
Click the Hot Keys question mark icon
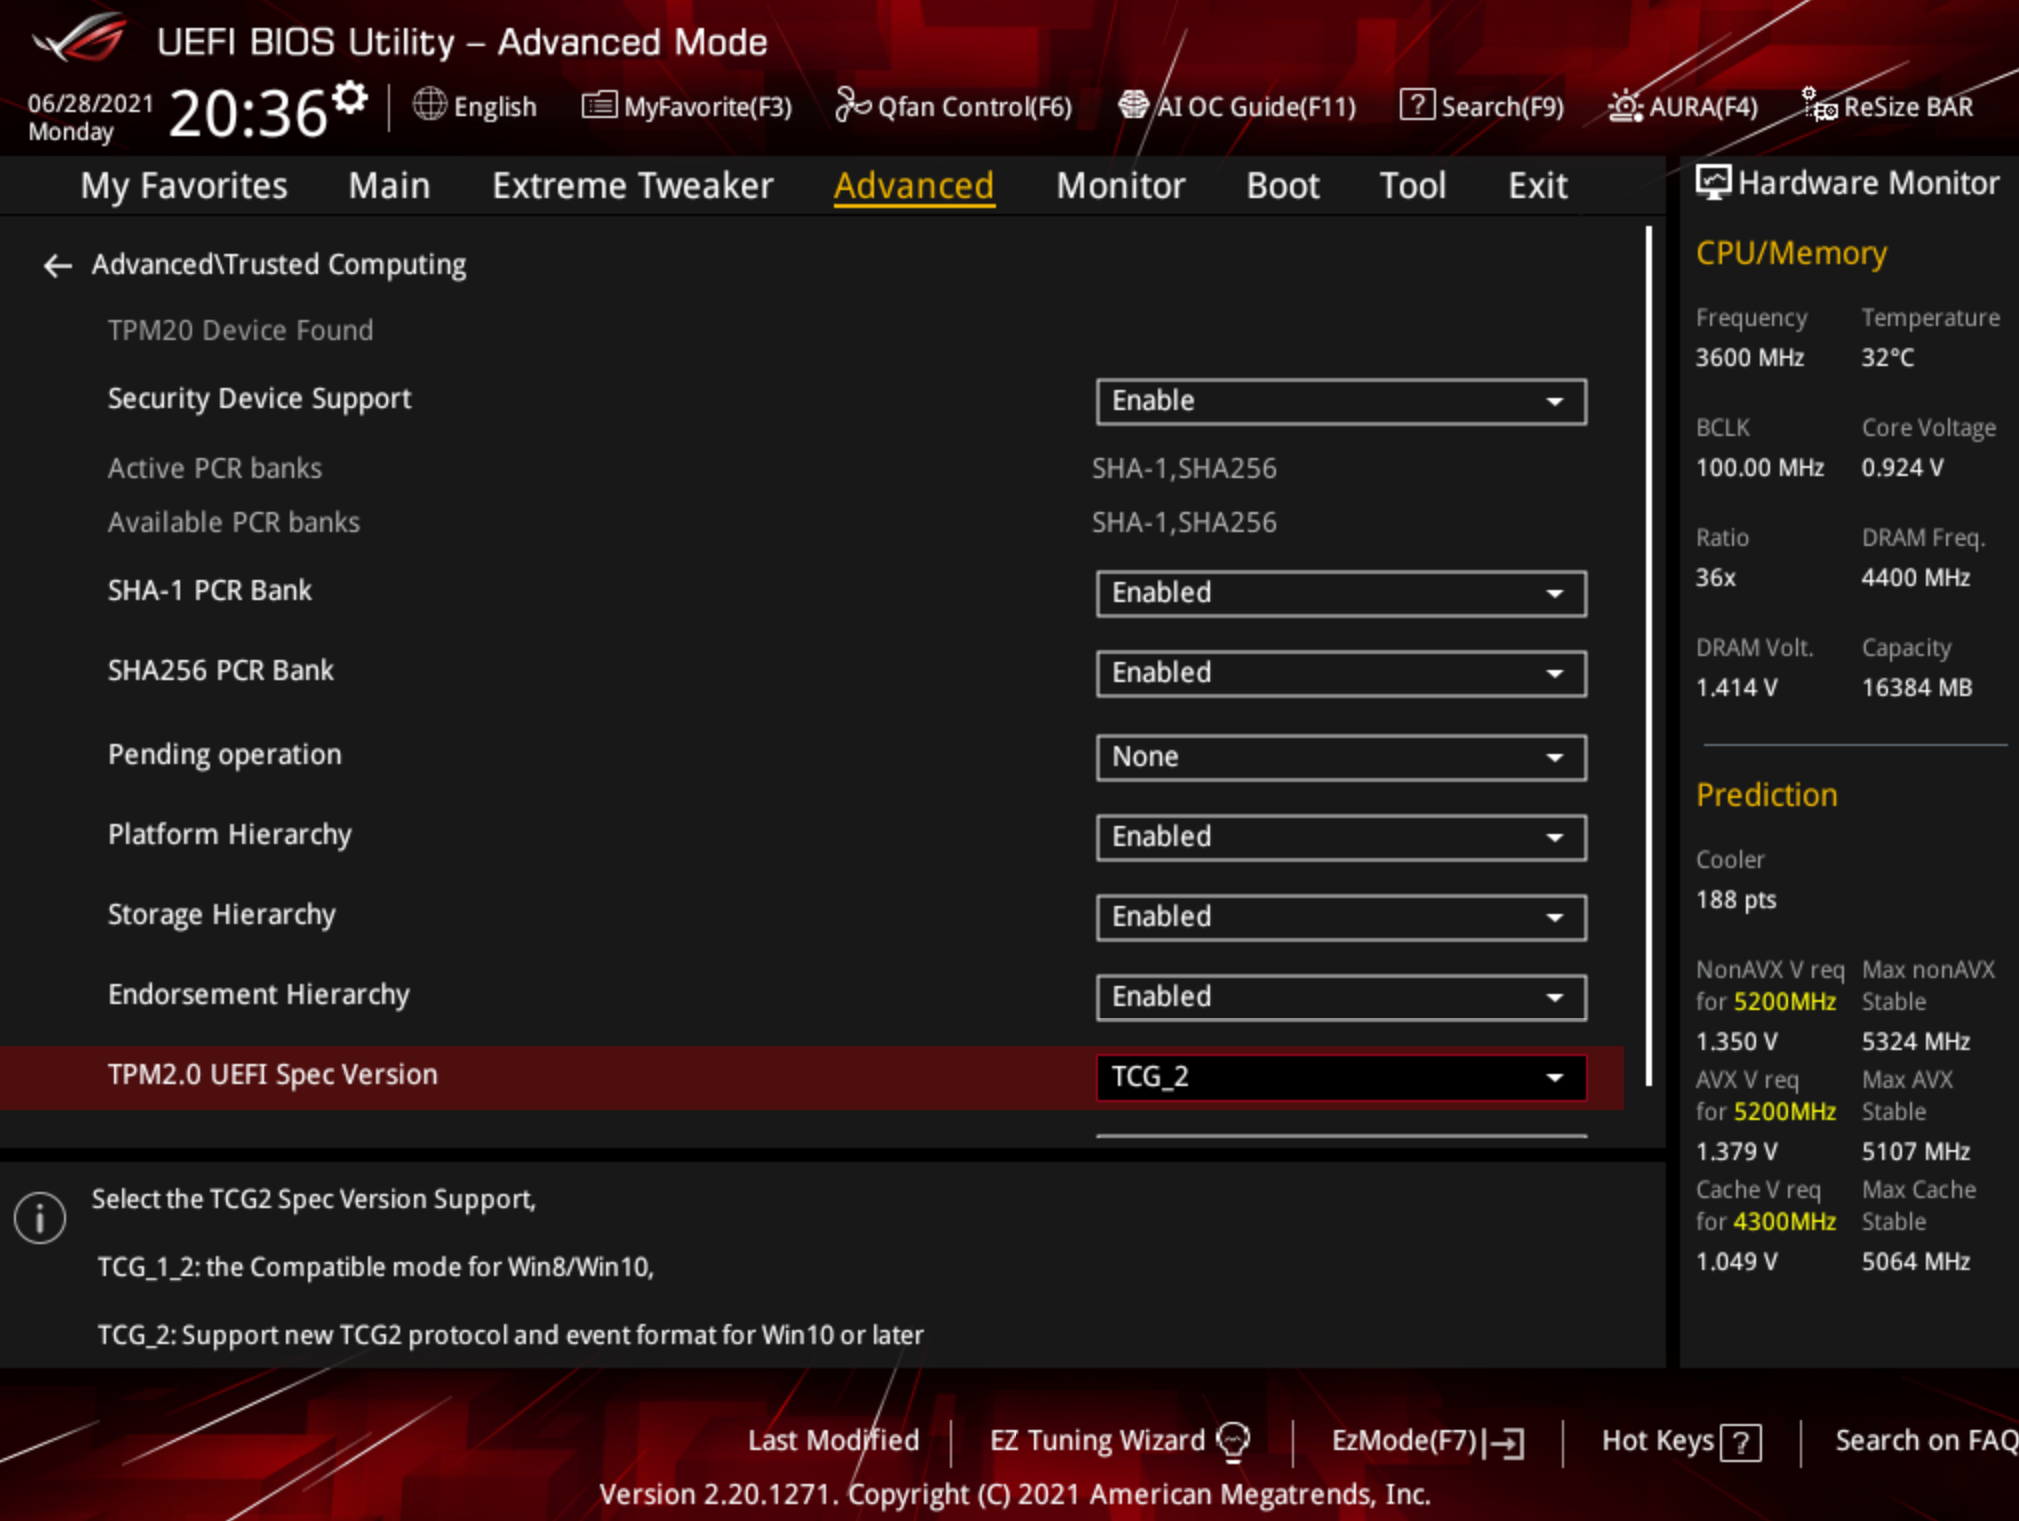tap(1741, 1442)
